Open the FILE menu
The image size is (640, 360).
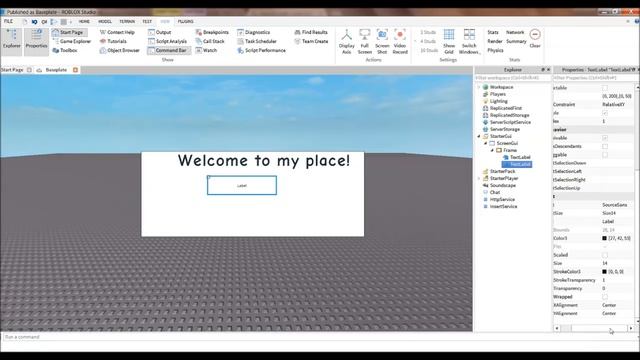click(8, 21)
